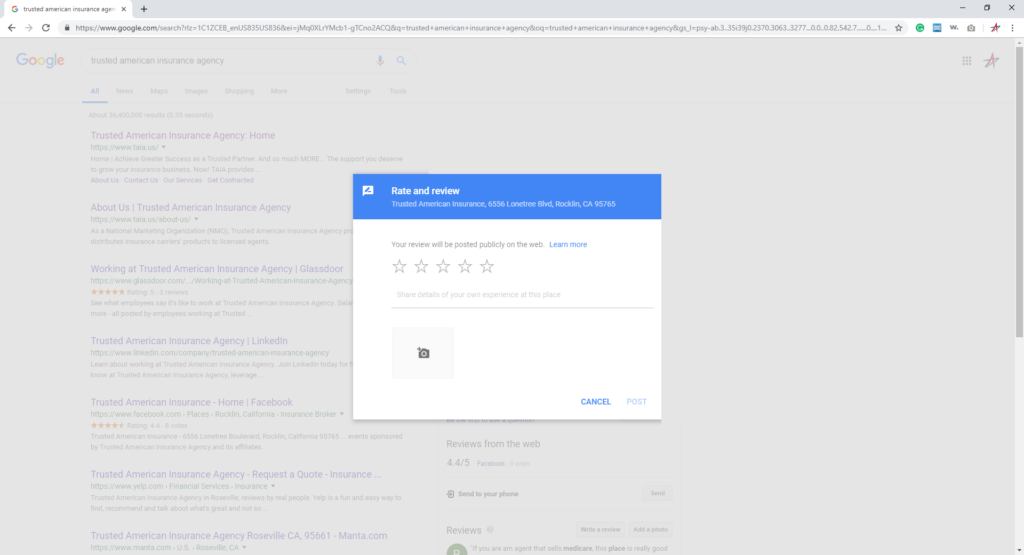Click the red star extension icon in toolbar
The width and height of the screenshot is (1024, 555).
click(995, 27)
